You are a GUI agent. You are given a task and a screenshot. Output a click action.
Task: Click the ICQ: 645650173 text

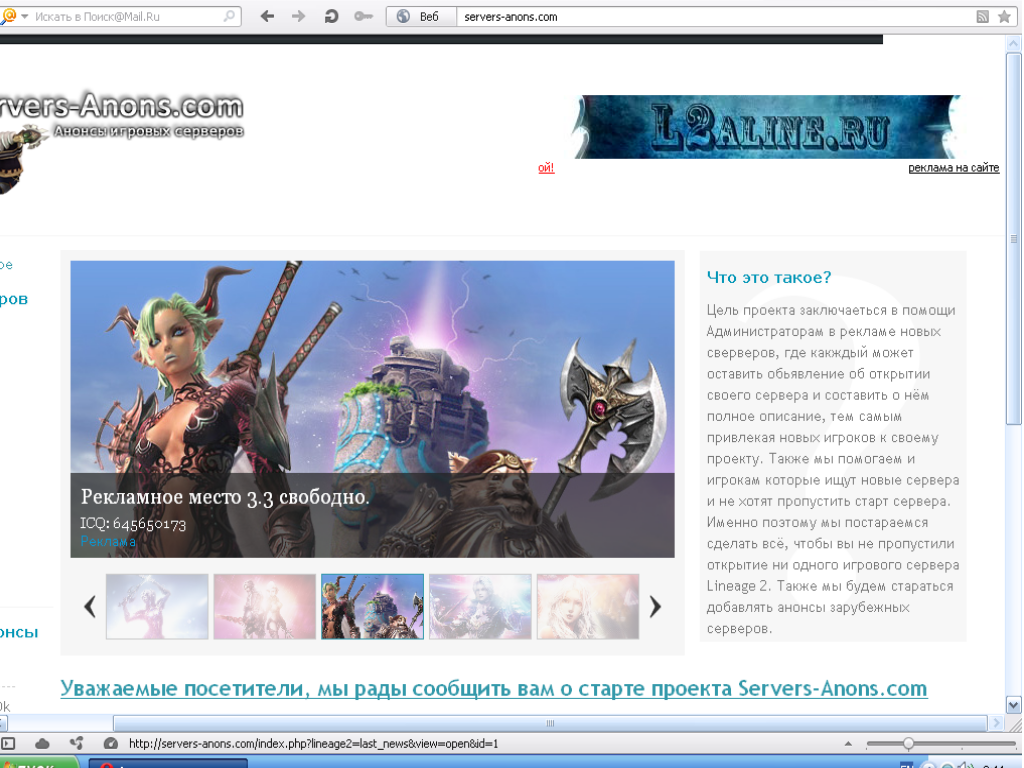(133, 524)
